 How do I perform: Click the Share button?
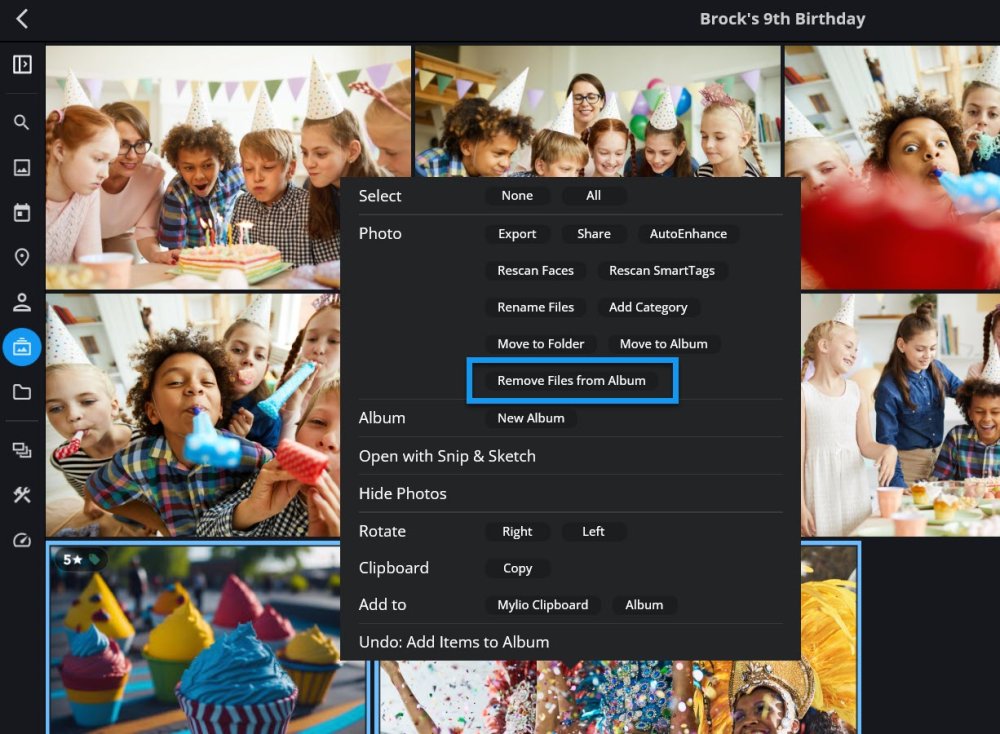pos(593,234)
